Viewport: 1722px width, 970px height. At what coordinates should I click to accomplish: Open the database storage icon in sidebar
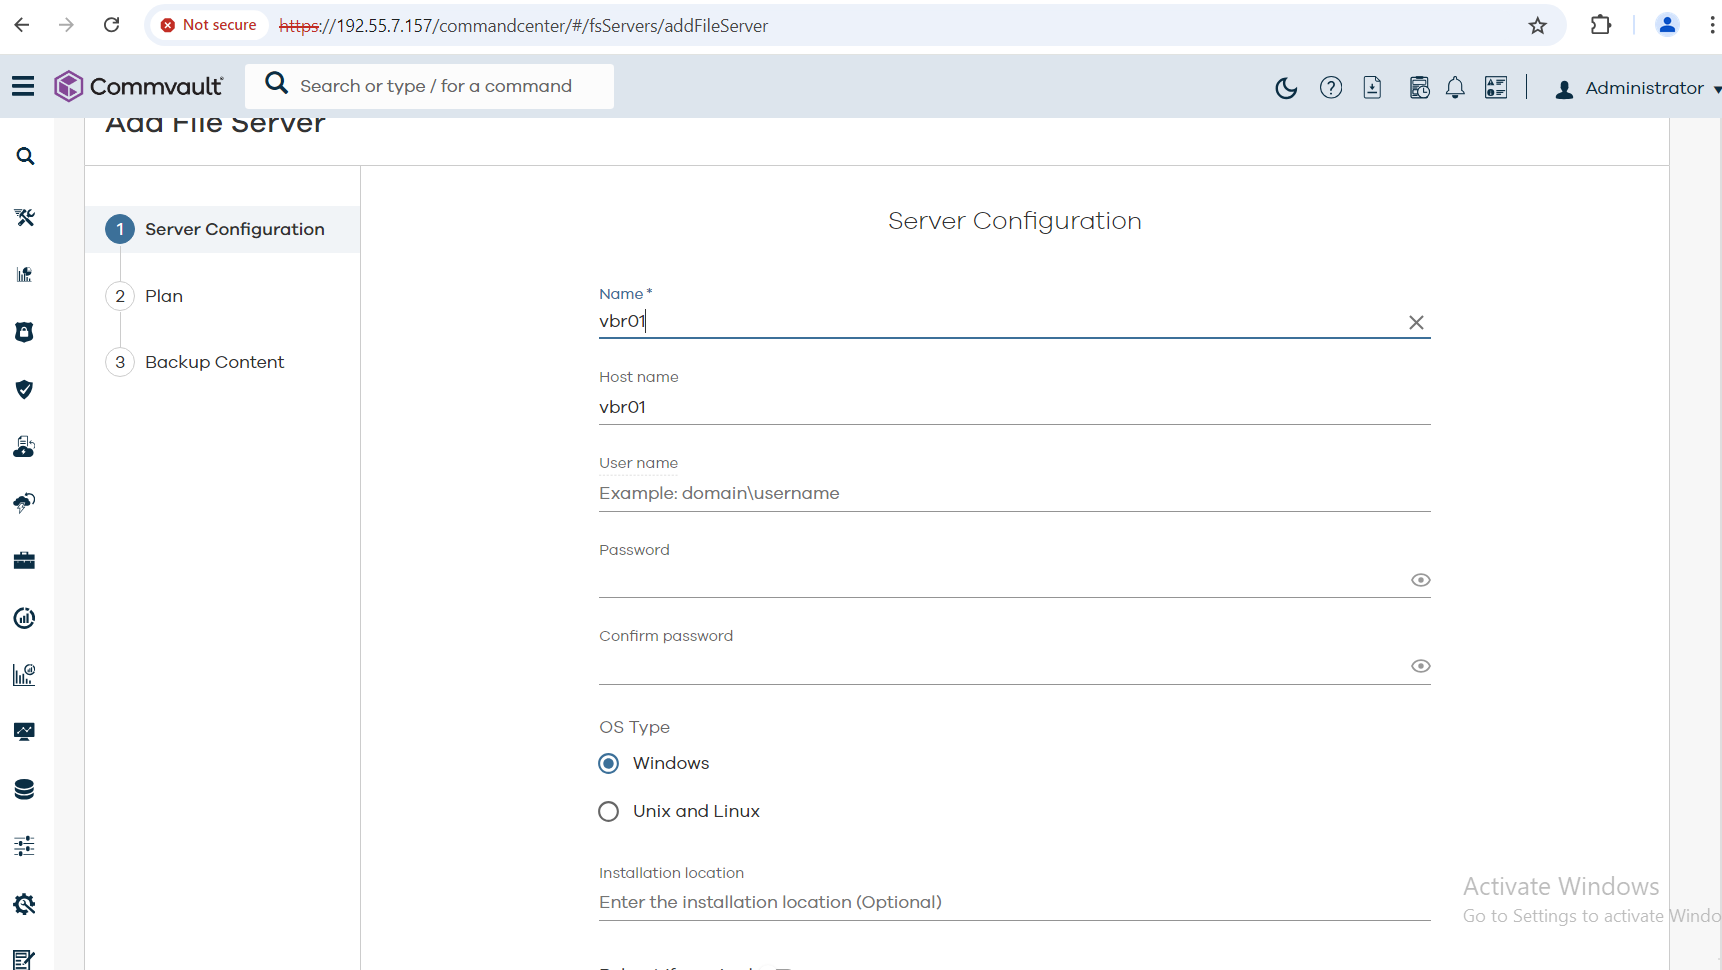pyautogui.click(x=25, y=790)
